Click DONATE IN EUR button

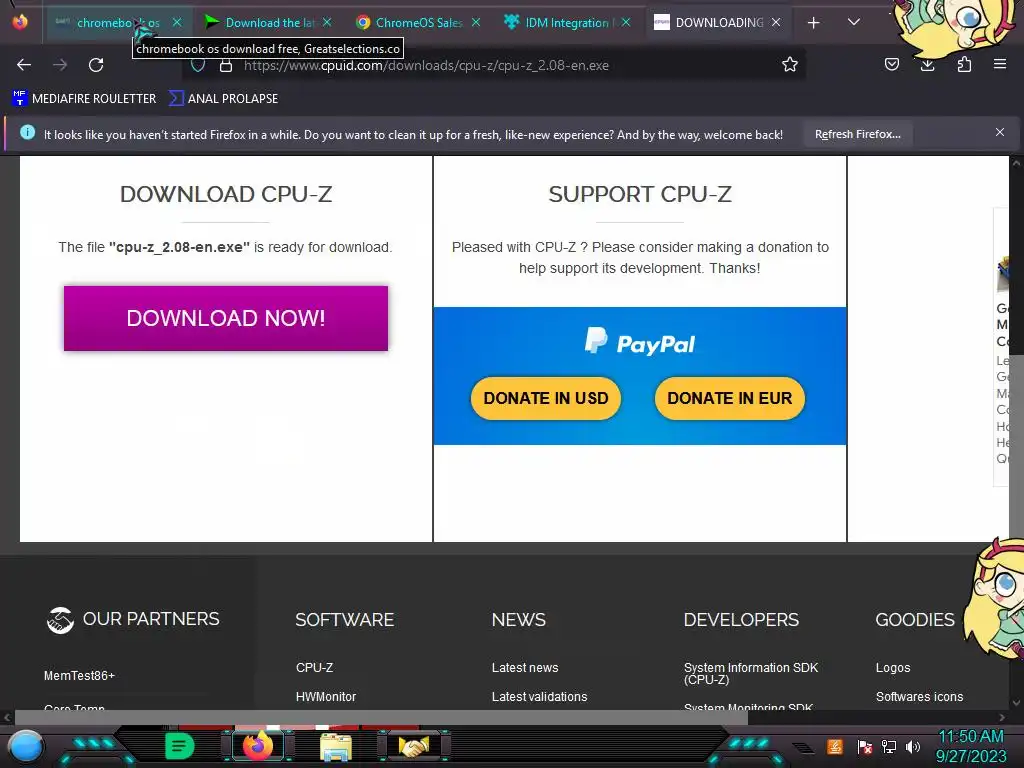coord(729,398)
